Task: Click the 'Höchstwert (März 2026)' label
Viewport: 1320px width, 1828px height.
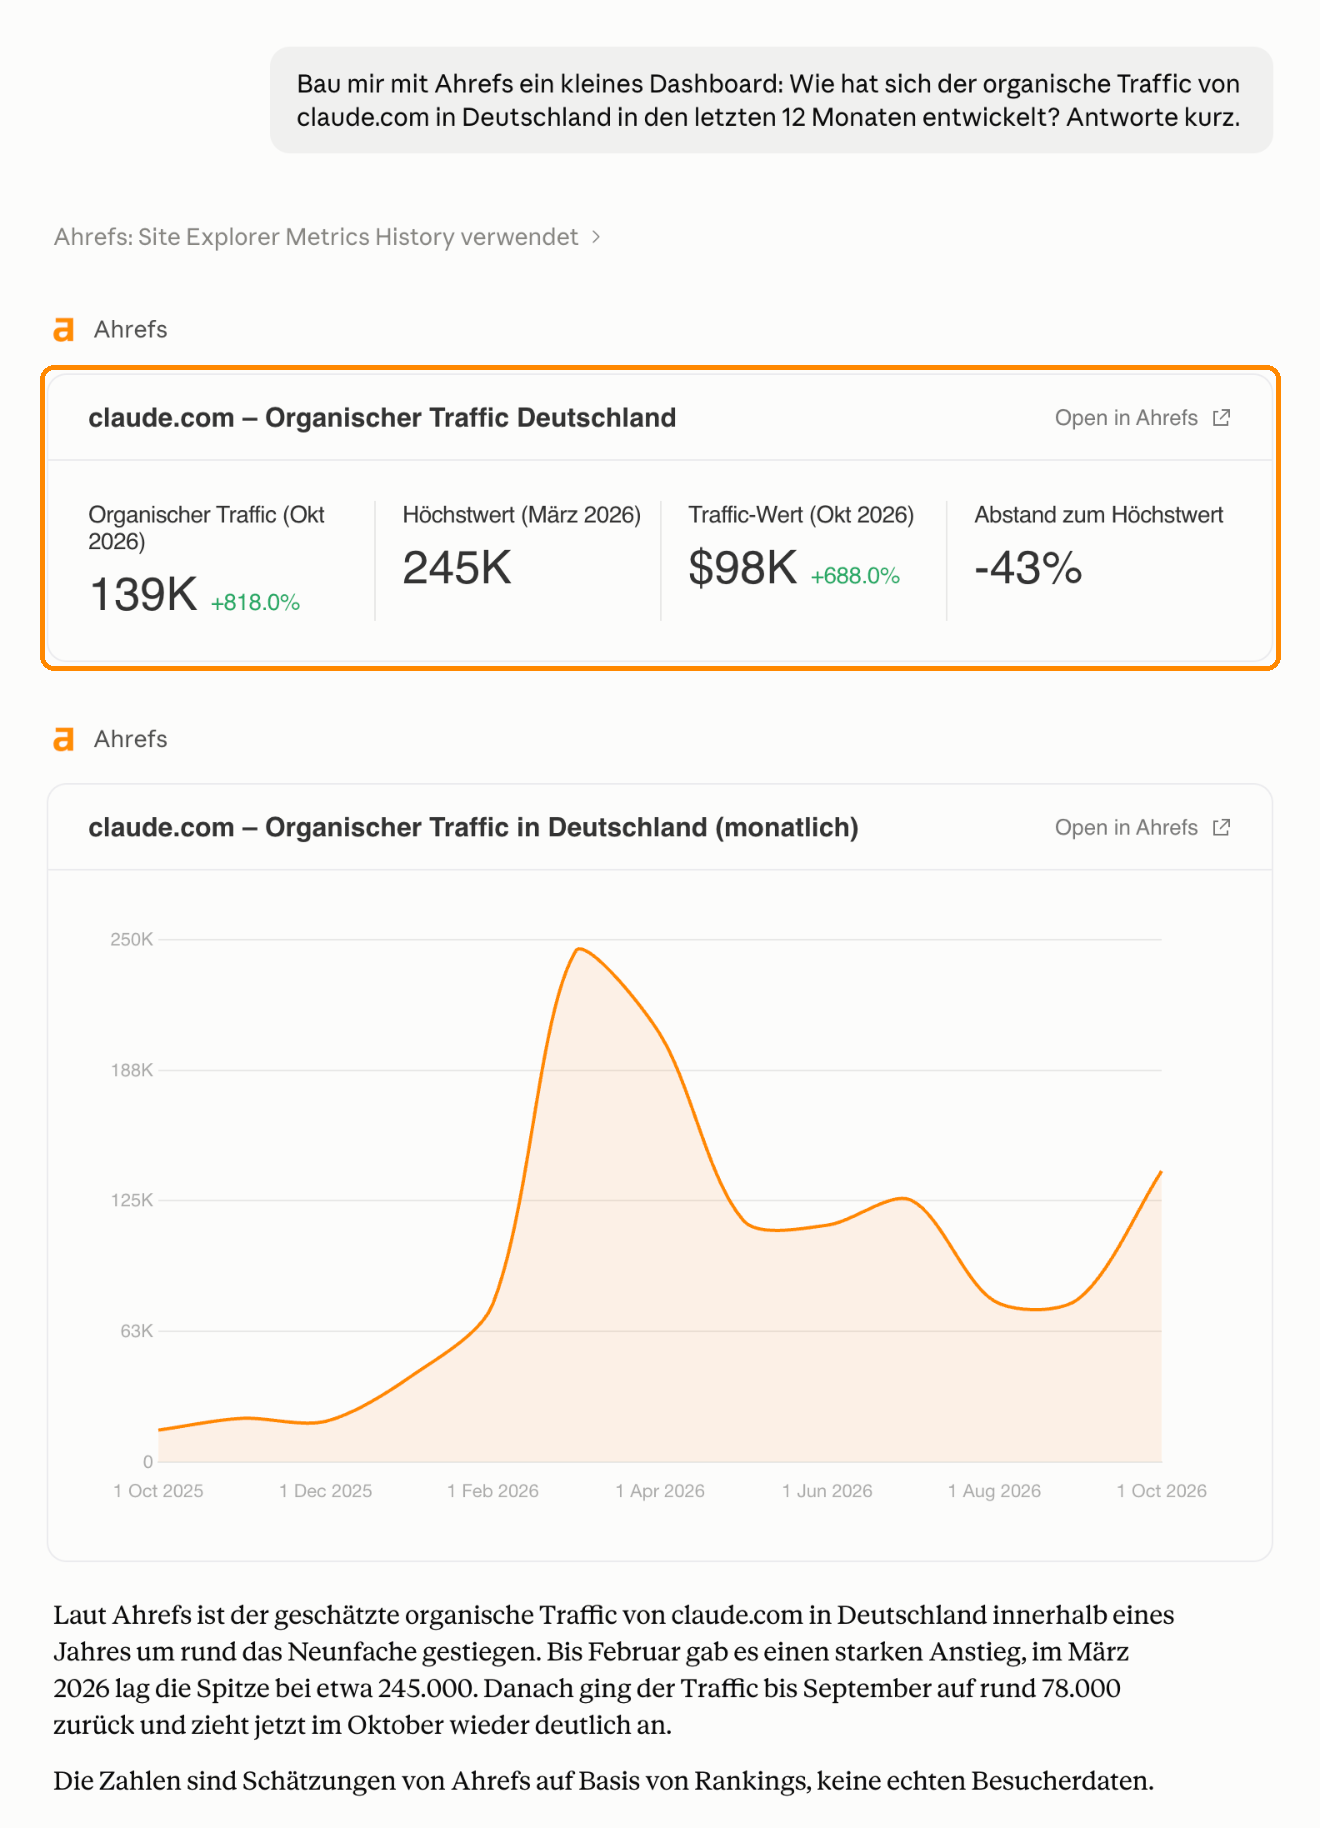Action: [x=522, y=515]
